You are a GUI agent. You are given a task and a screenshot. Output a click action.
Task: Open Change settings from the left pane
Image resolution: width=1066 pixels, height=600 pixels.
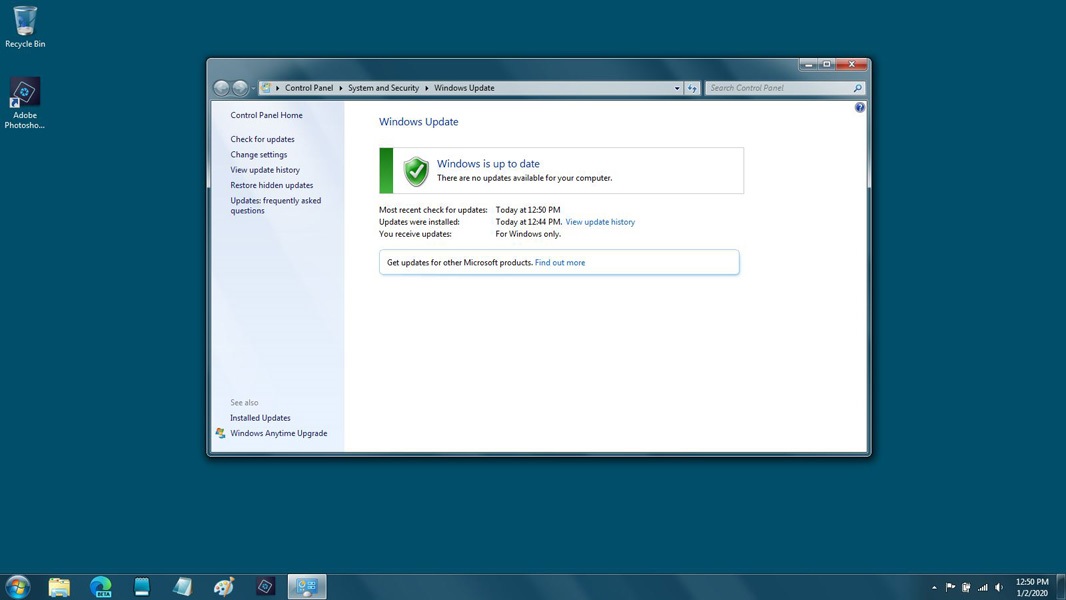tap(258, 155)
